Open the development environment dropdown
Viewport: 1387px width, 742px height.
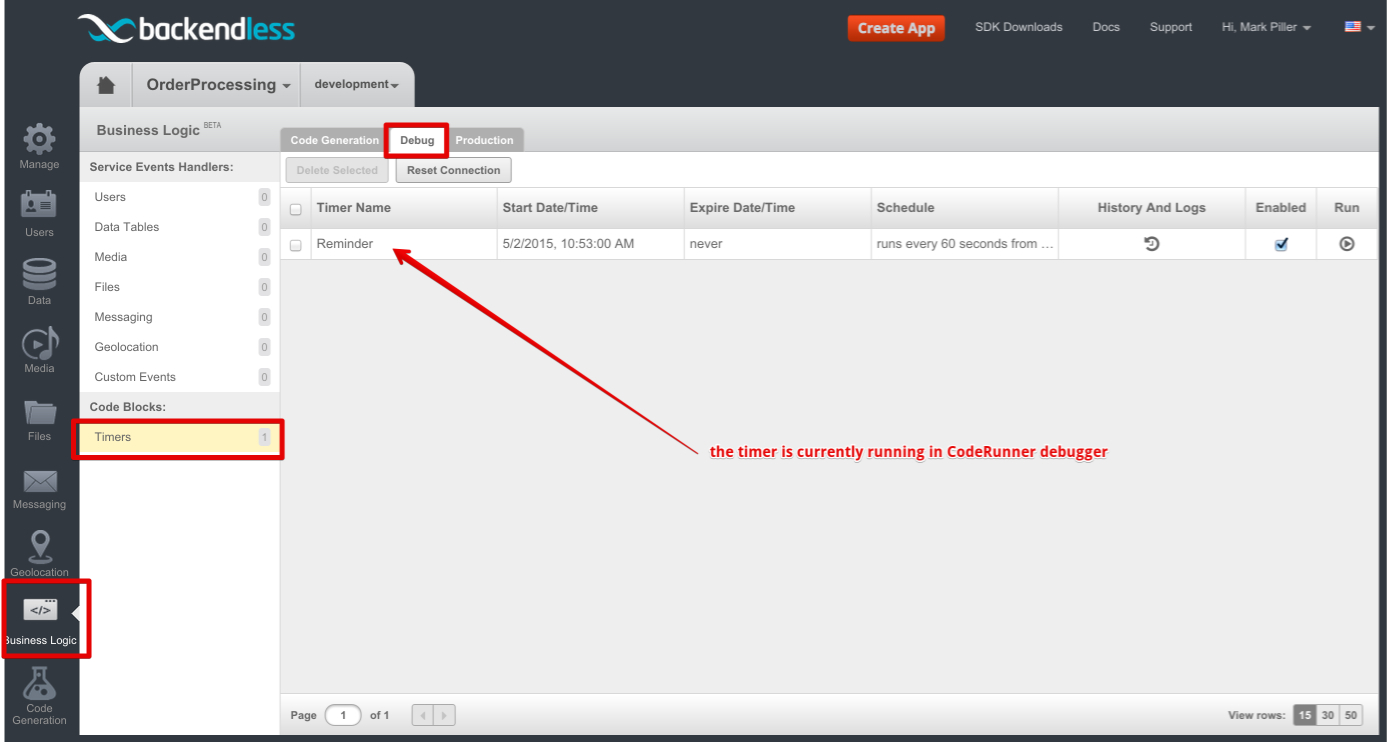pos(357,85)
